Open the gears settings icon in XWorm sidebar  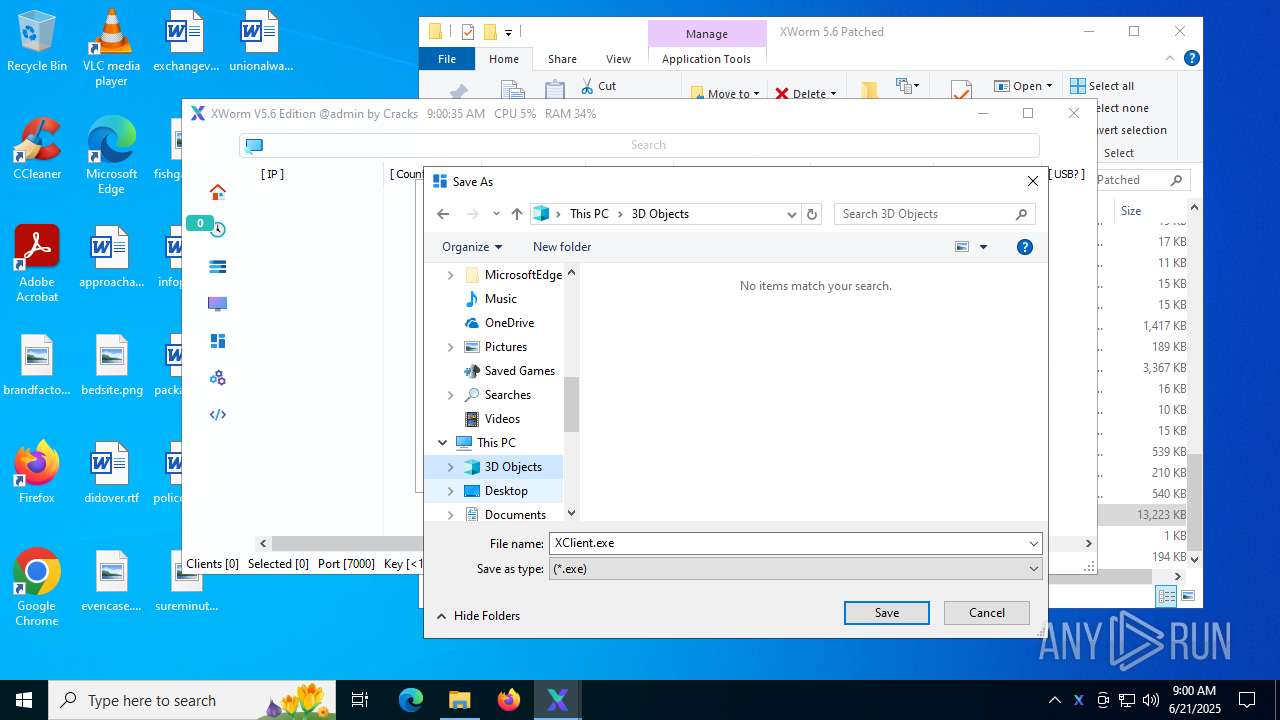217,378
